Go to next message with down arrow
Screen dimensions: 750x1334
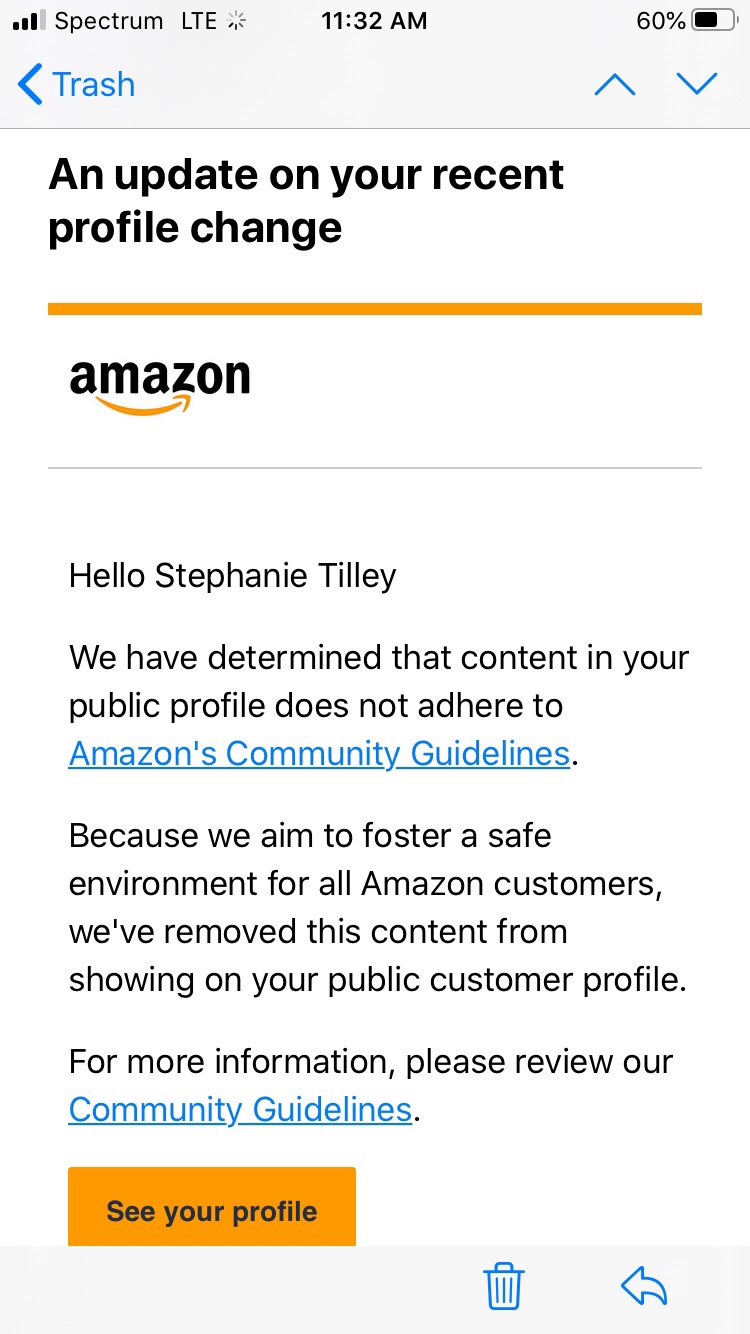[x=697, y=85]
